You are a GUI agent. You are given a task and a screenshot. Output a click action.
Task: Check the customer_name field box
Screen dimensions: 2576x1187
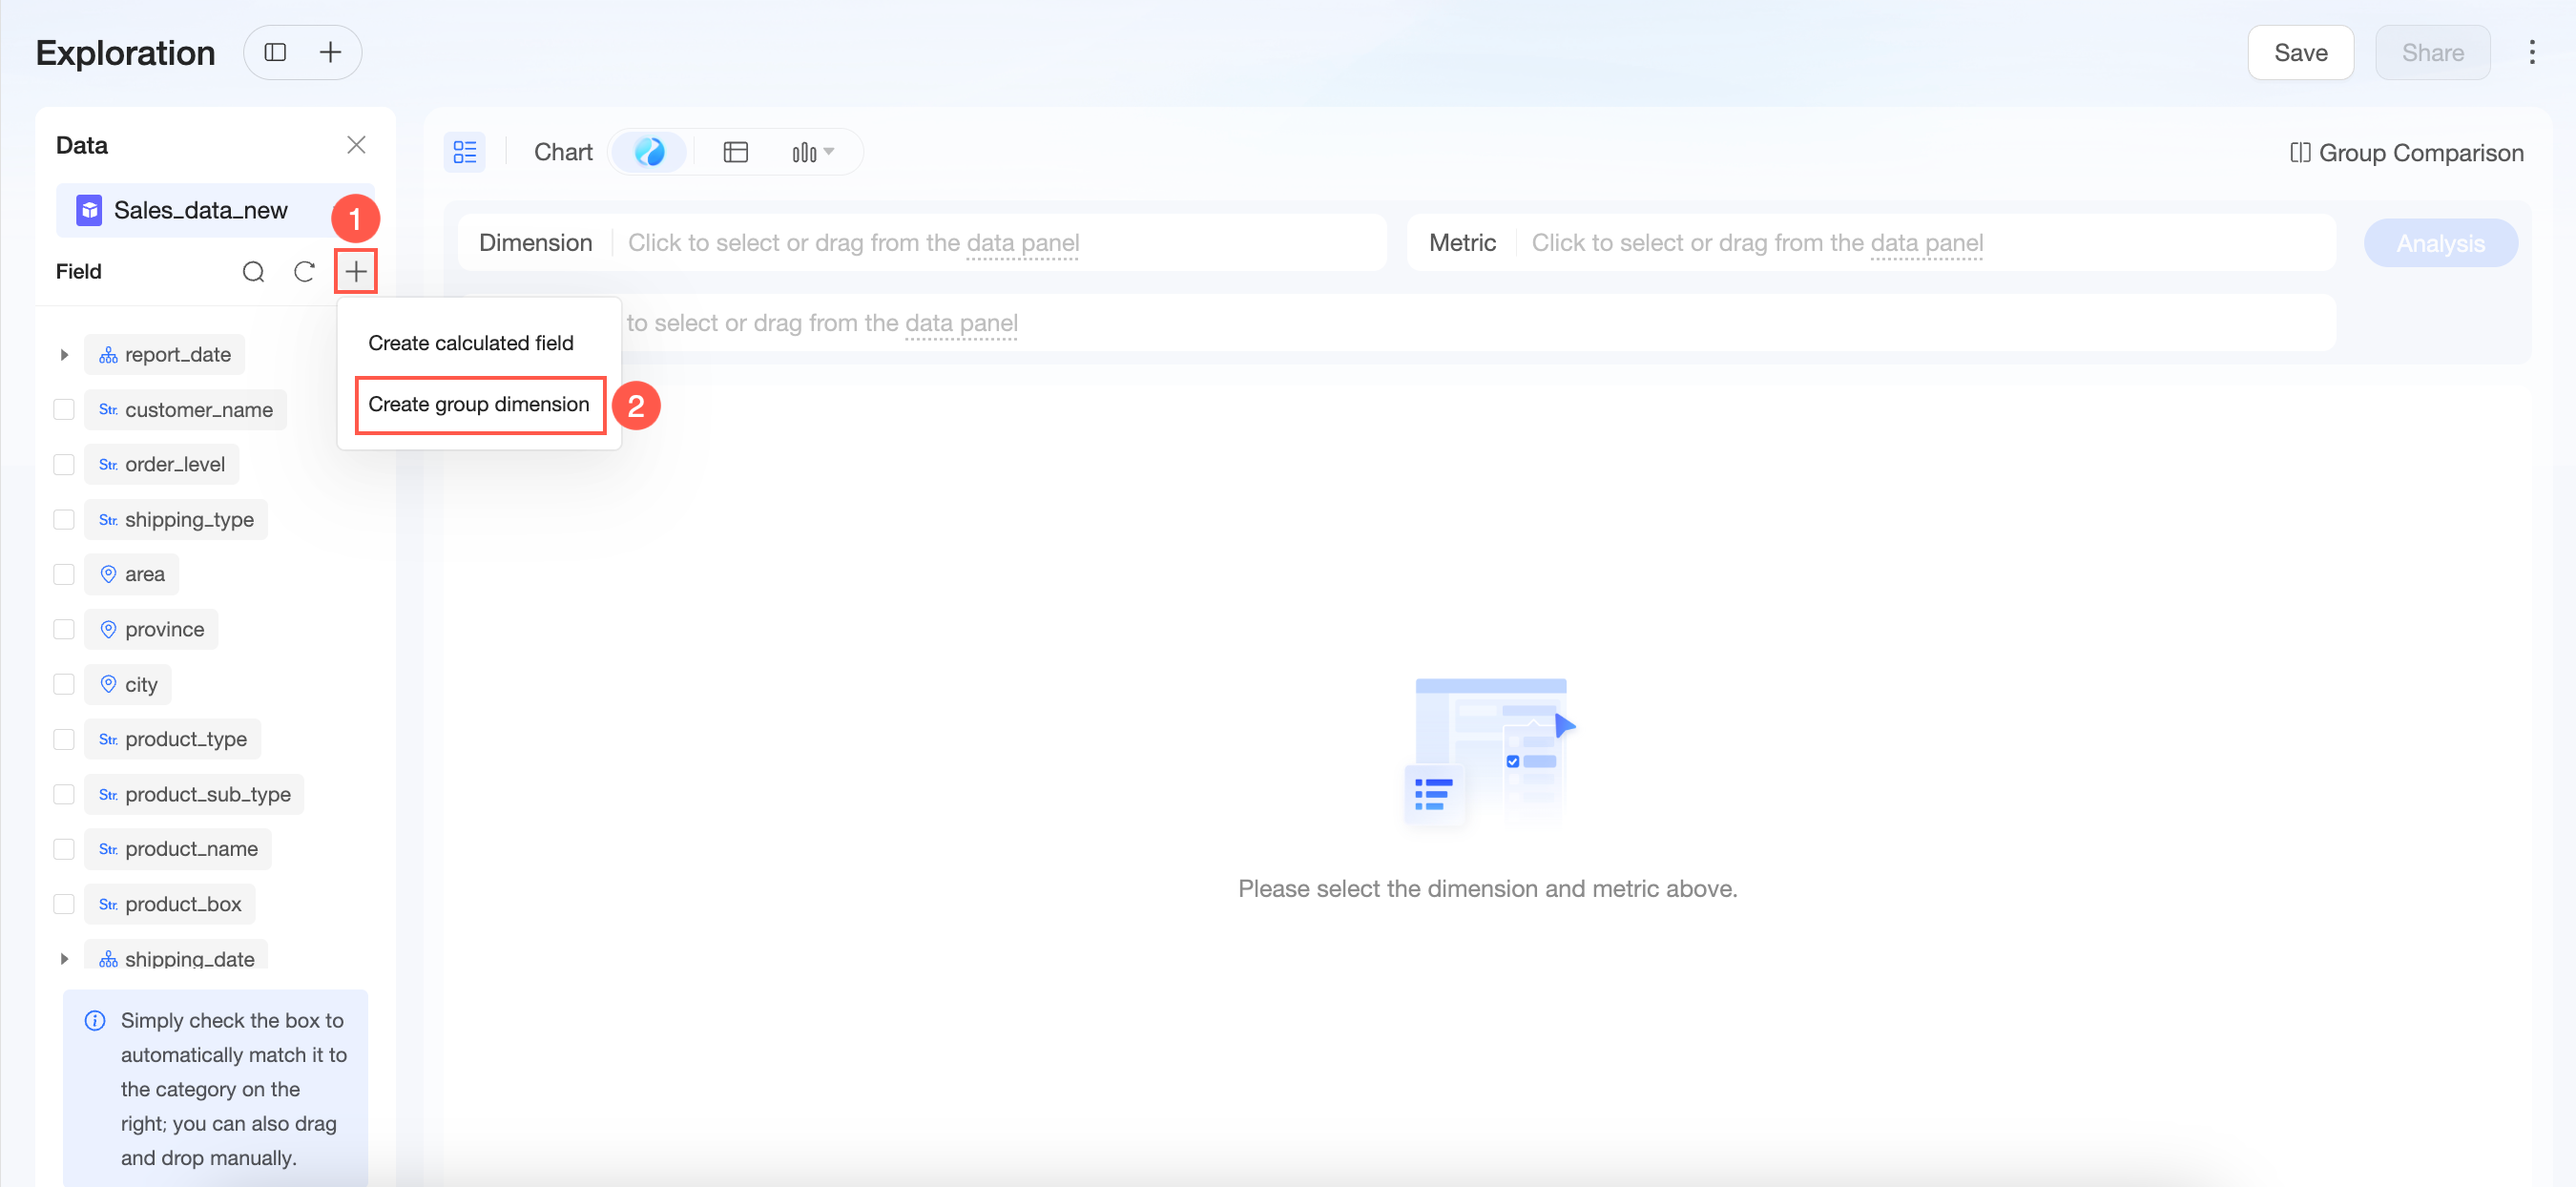64,410
